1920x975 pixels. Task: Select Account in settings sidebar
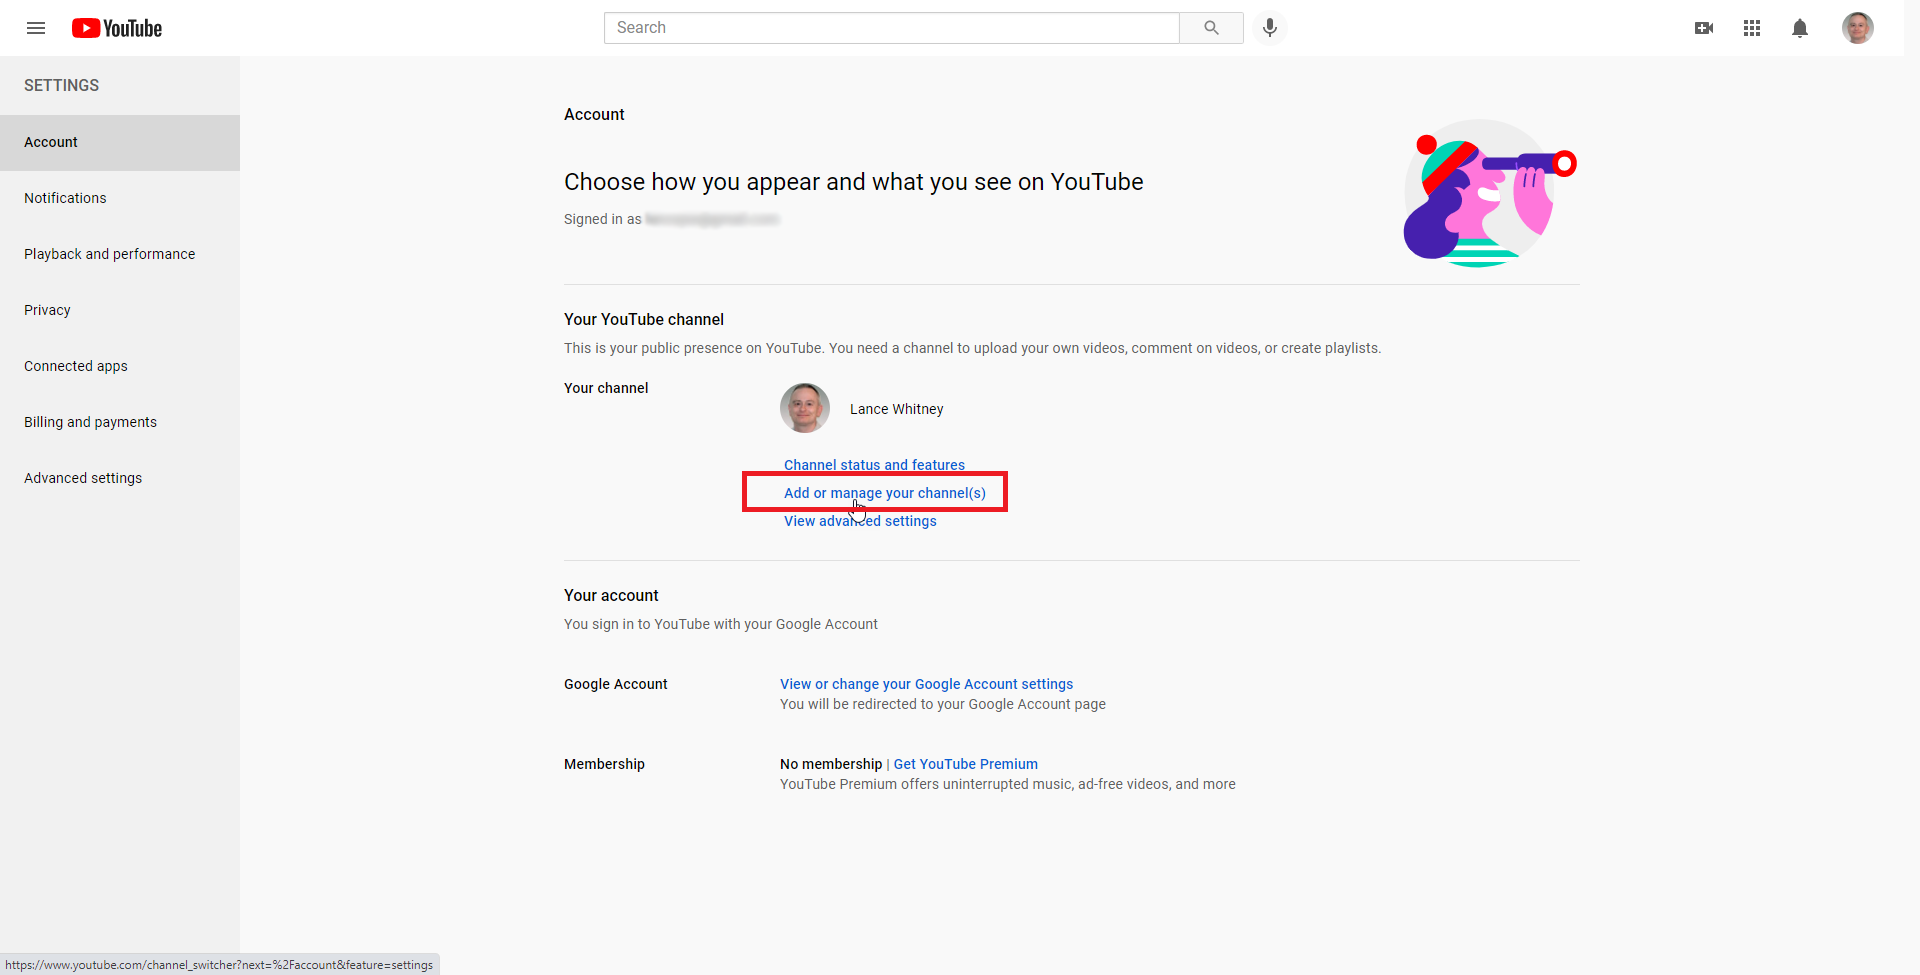coord(120,143)
